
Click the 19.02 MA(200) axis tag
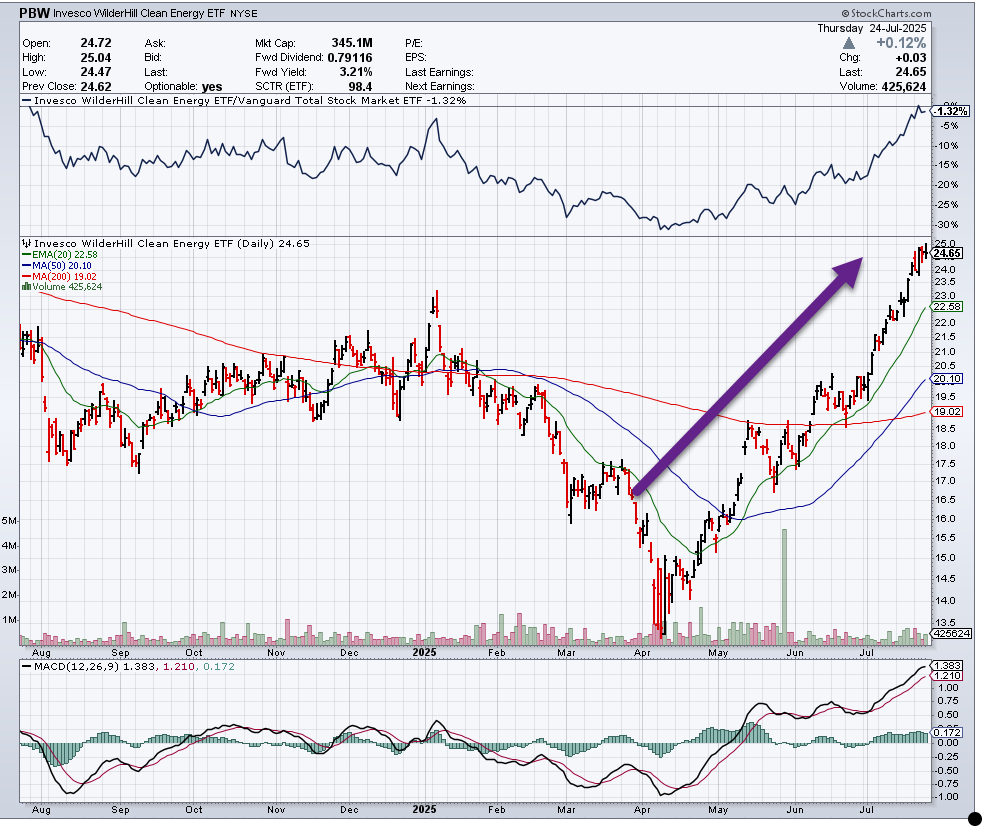coord(947,412)
